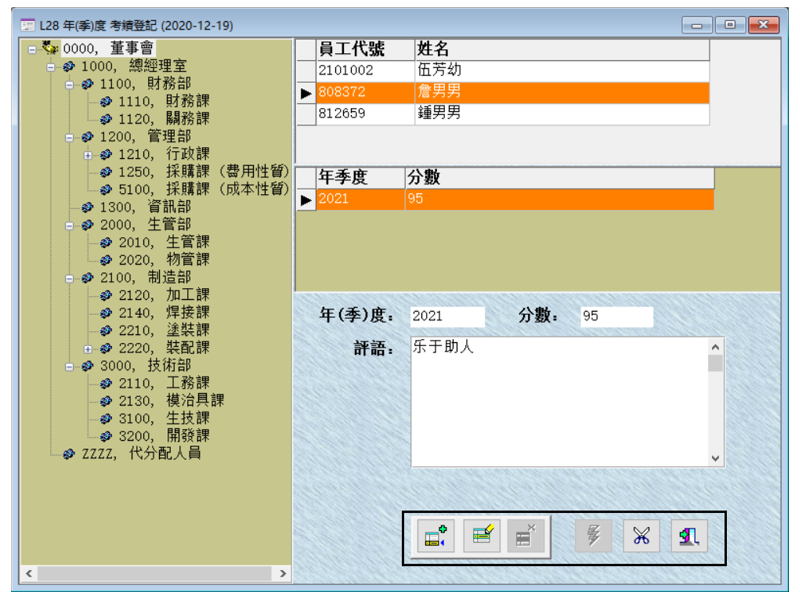This screenshot has height=599, width=800.
Task: Click the scissors cancel icon
Action: pos(641,536)
